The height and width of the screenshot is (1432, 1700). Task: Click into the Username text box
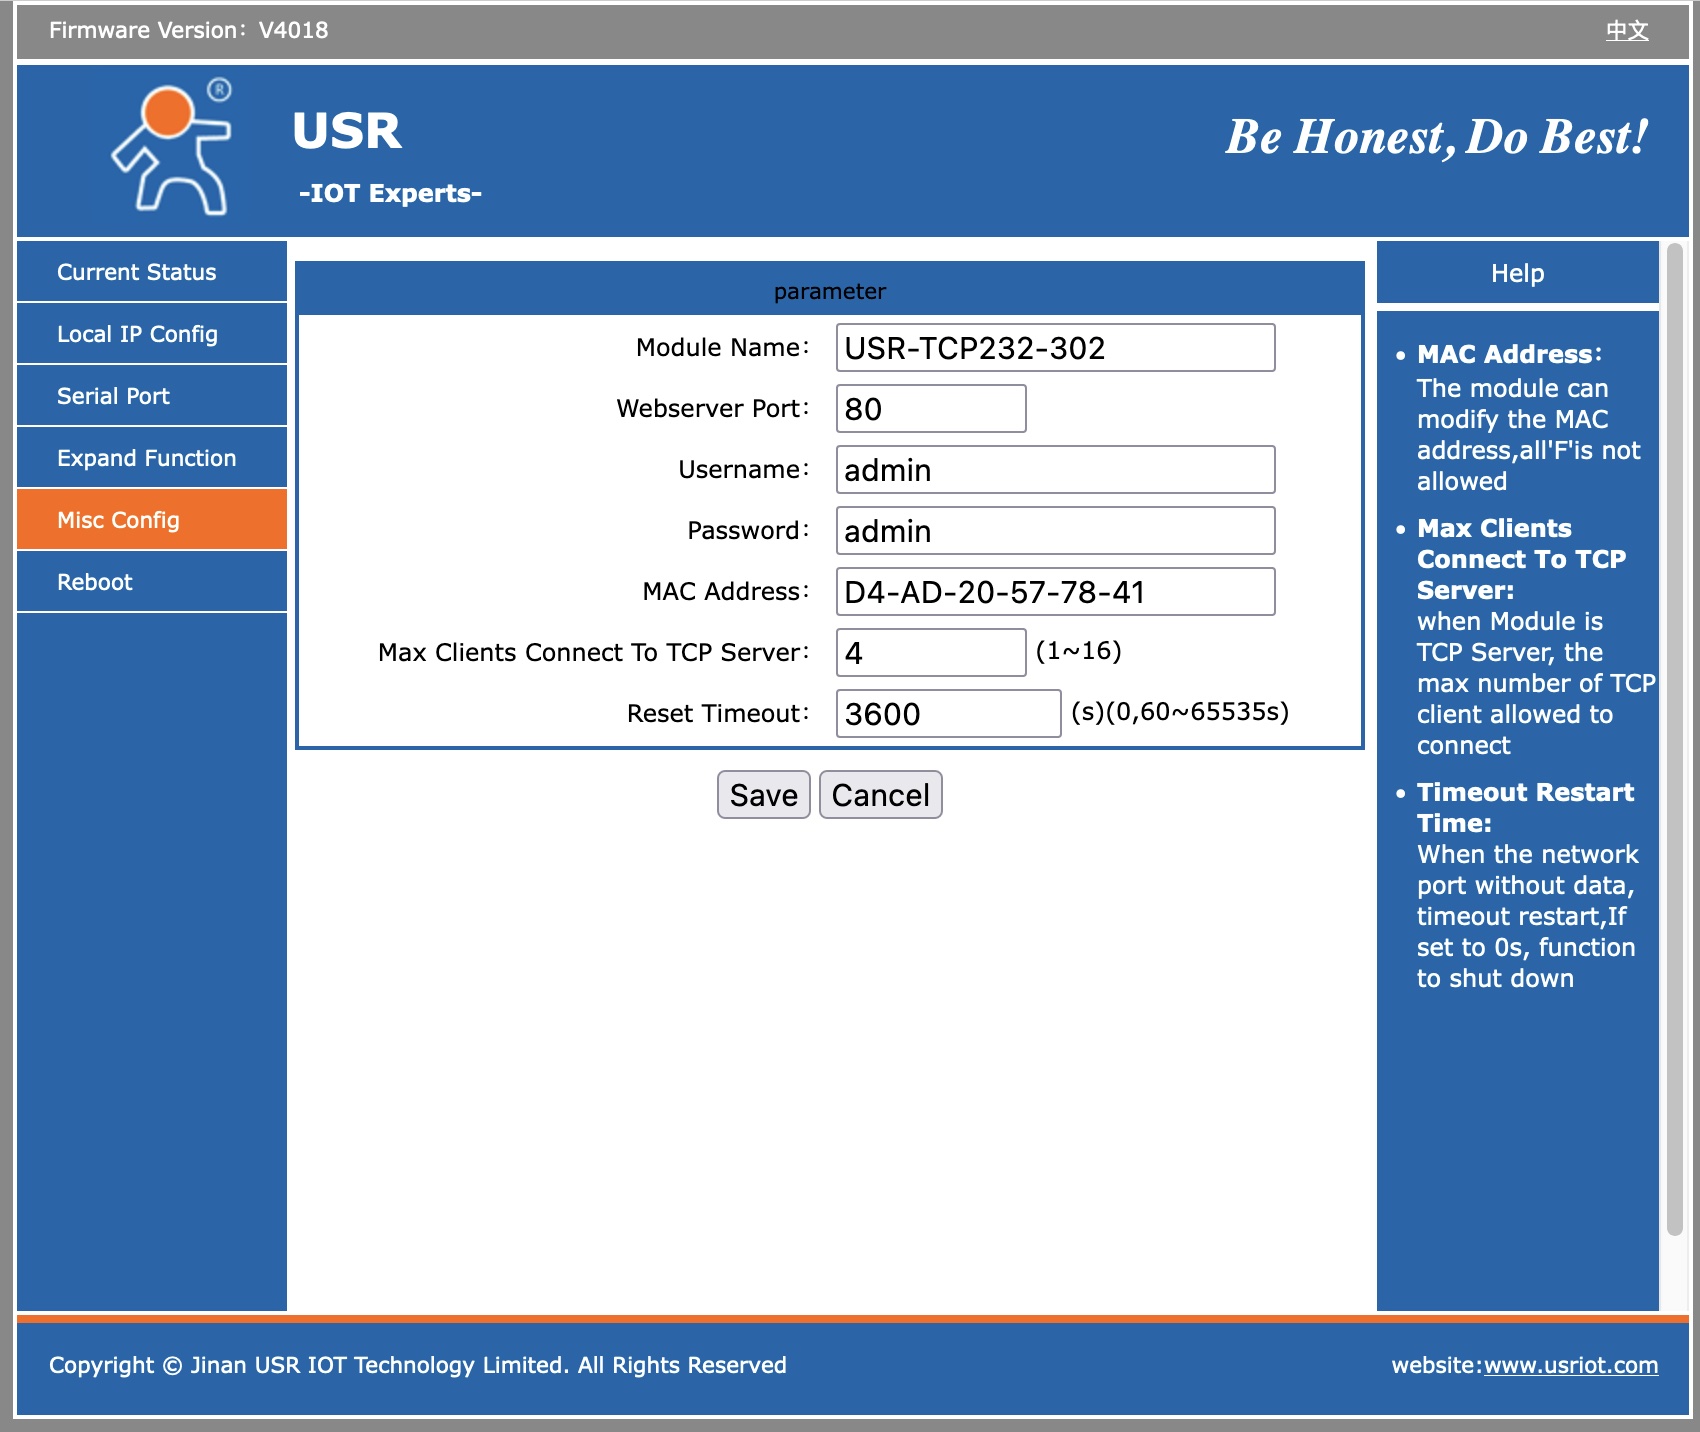[x=1054, y=470]
